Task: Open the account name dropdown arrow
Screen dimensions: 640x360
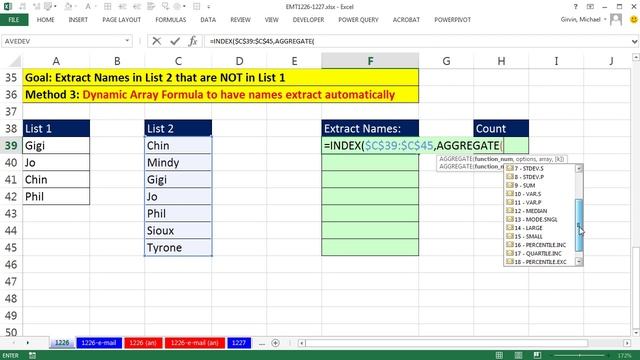Action: coord(605,19)
